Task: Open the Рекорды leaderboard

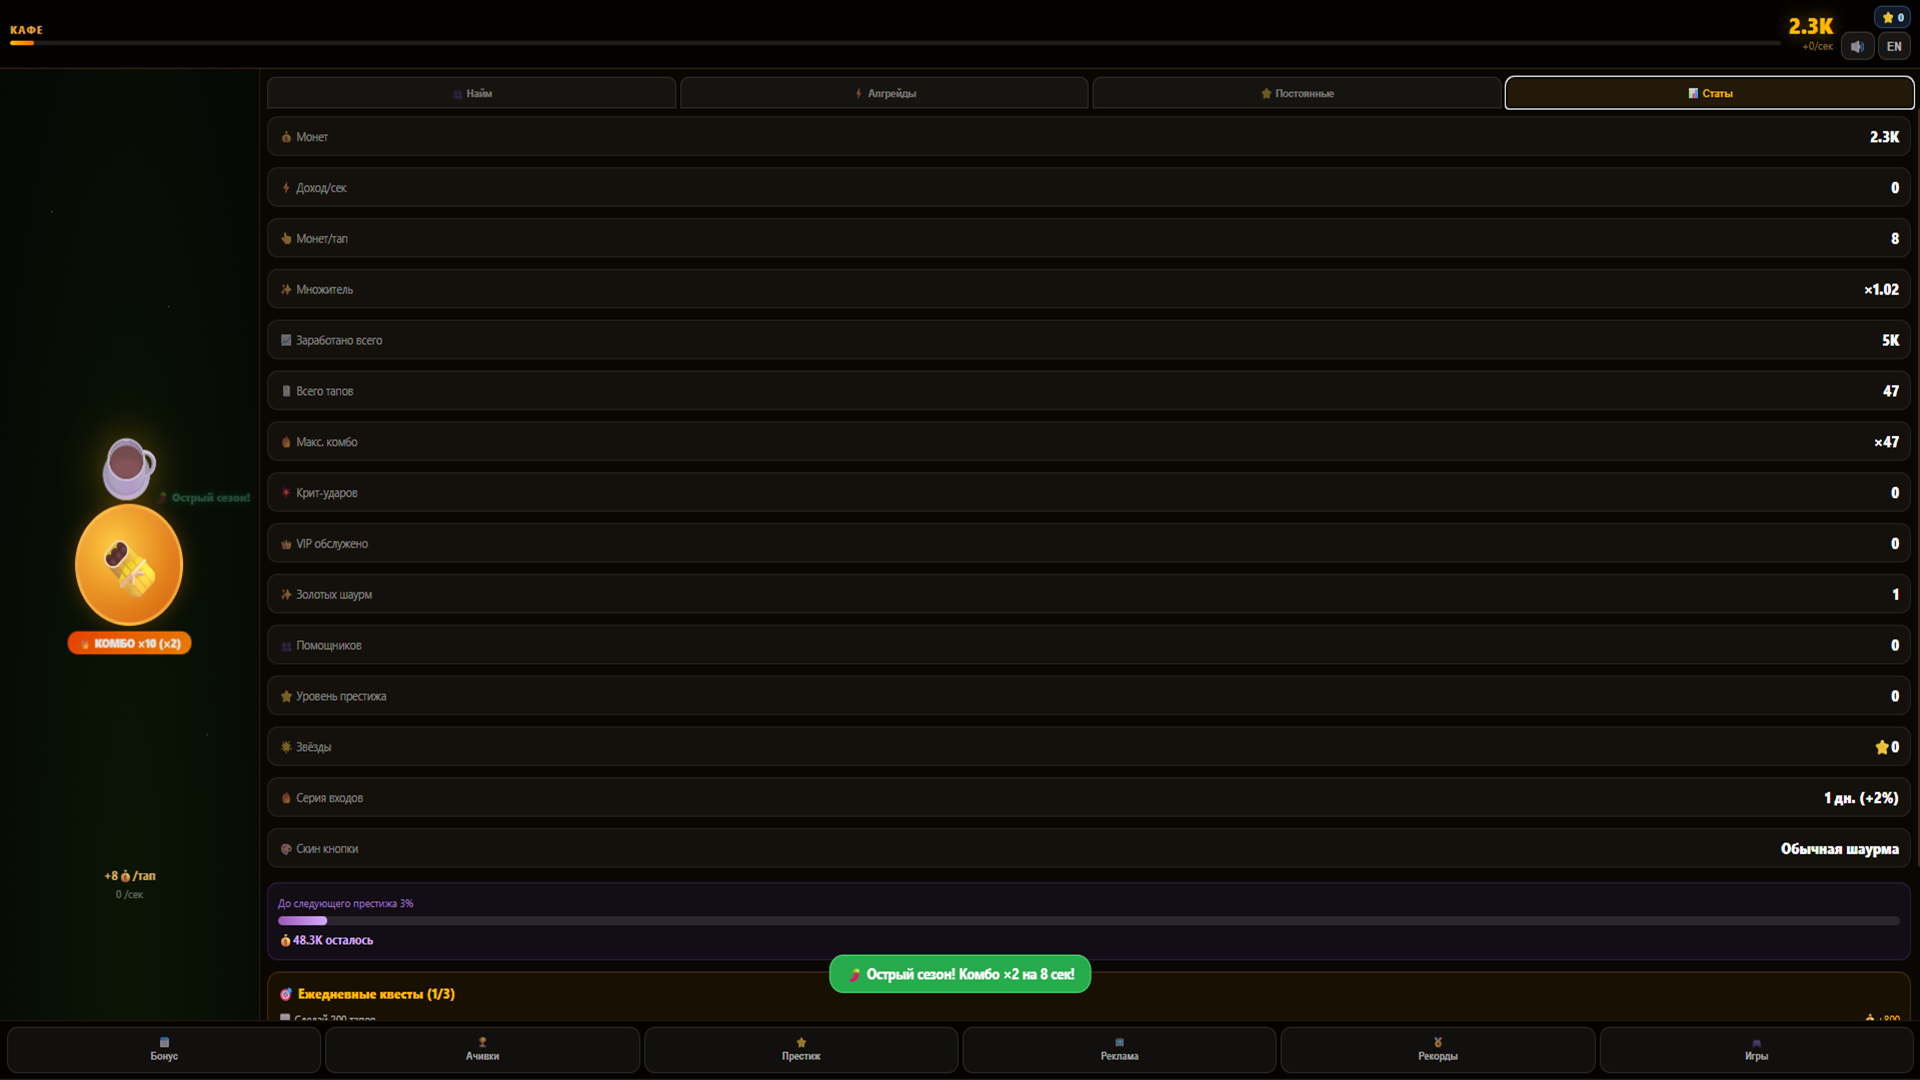Action: pyautogui.click(x=1438, y=1049)
